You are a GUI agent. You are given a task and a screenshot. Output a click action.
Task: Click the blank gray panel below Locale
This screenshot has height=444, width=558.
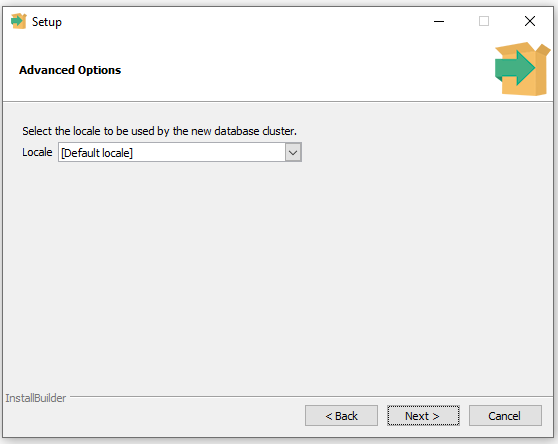(x=278, y=278)
